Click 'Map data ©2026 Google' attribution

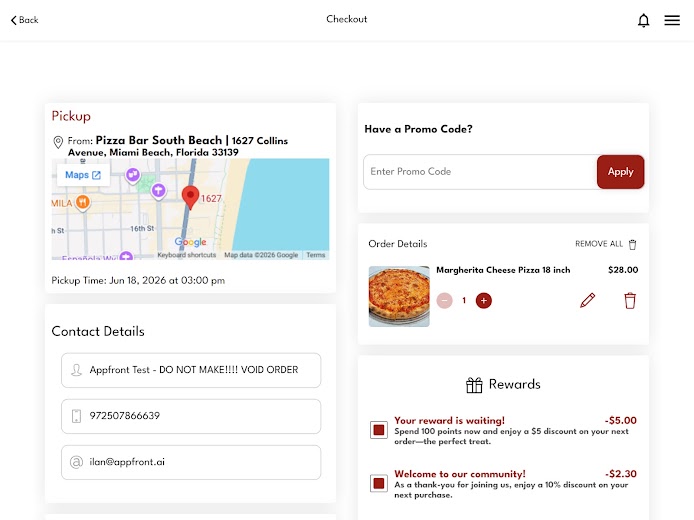point(261,255)
